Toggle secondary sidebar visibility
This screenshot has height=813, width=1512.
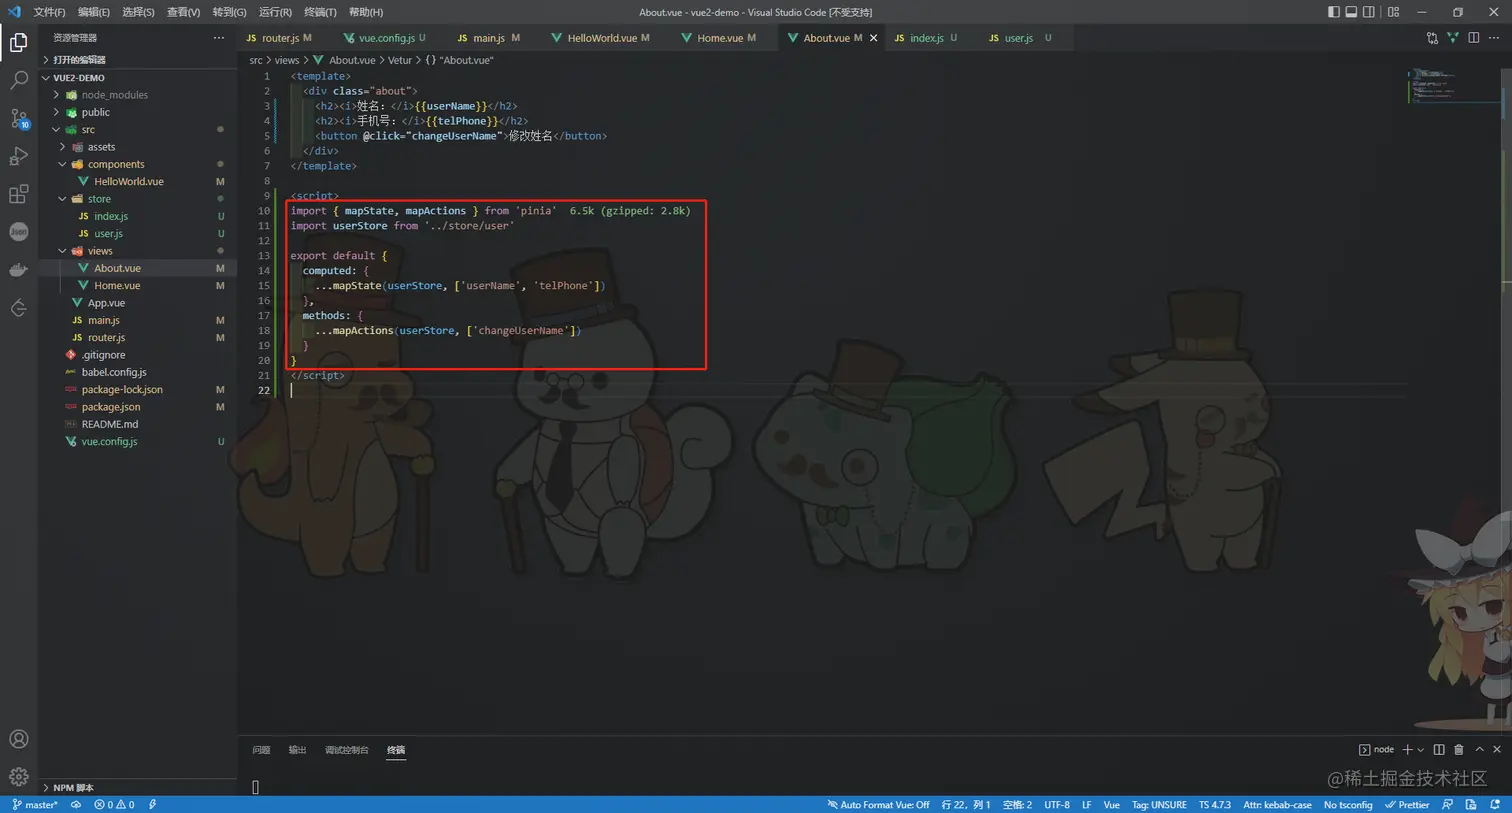pyautogui.click(x=1369, y=12)
